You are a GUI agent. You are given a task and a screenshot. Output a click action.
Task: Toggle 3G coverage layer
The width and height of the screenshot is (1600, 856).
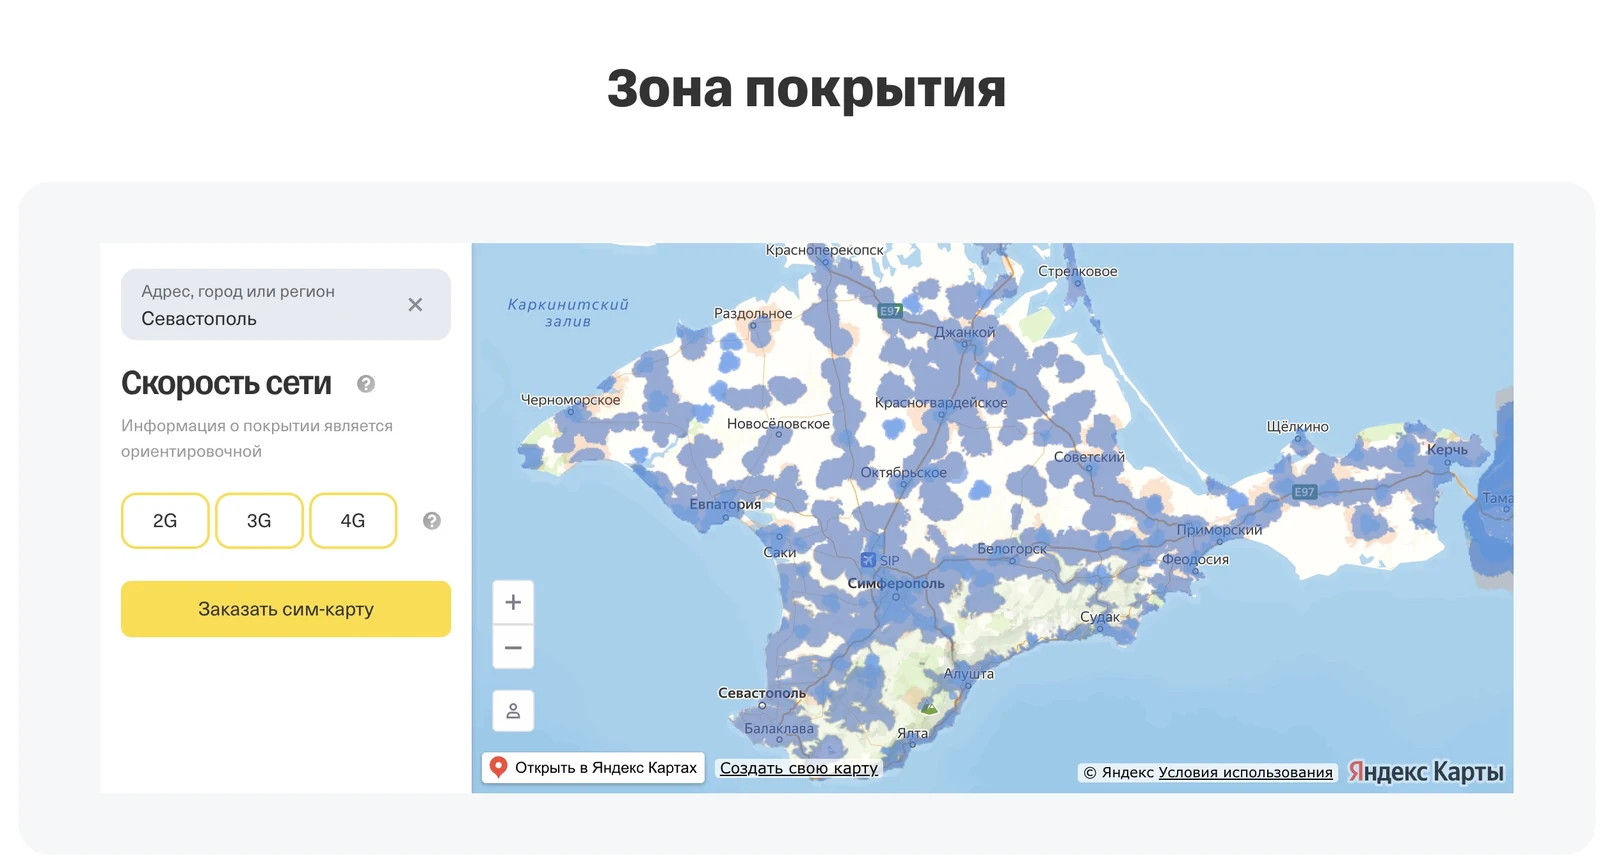259,521
